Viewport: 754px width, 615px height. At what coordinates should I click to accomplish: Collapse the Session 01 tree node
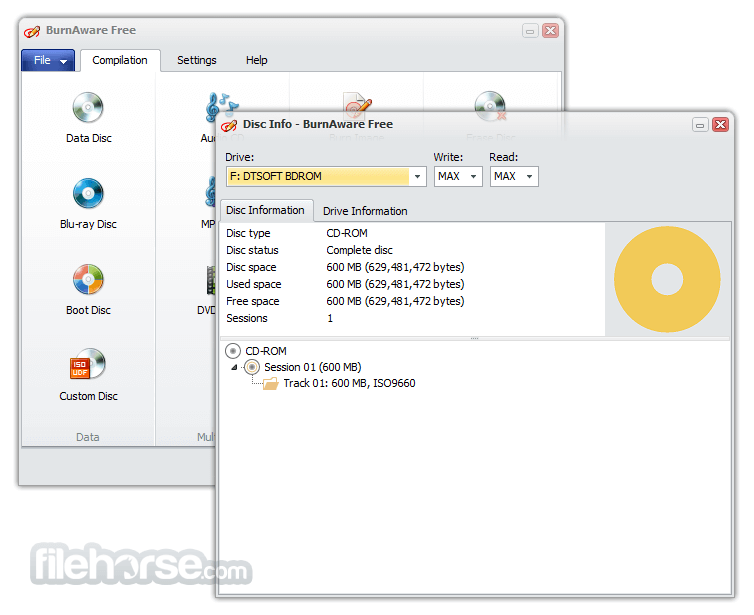pos(234,367)
